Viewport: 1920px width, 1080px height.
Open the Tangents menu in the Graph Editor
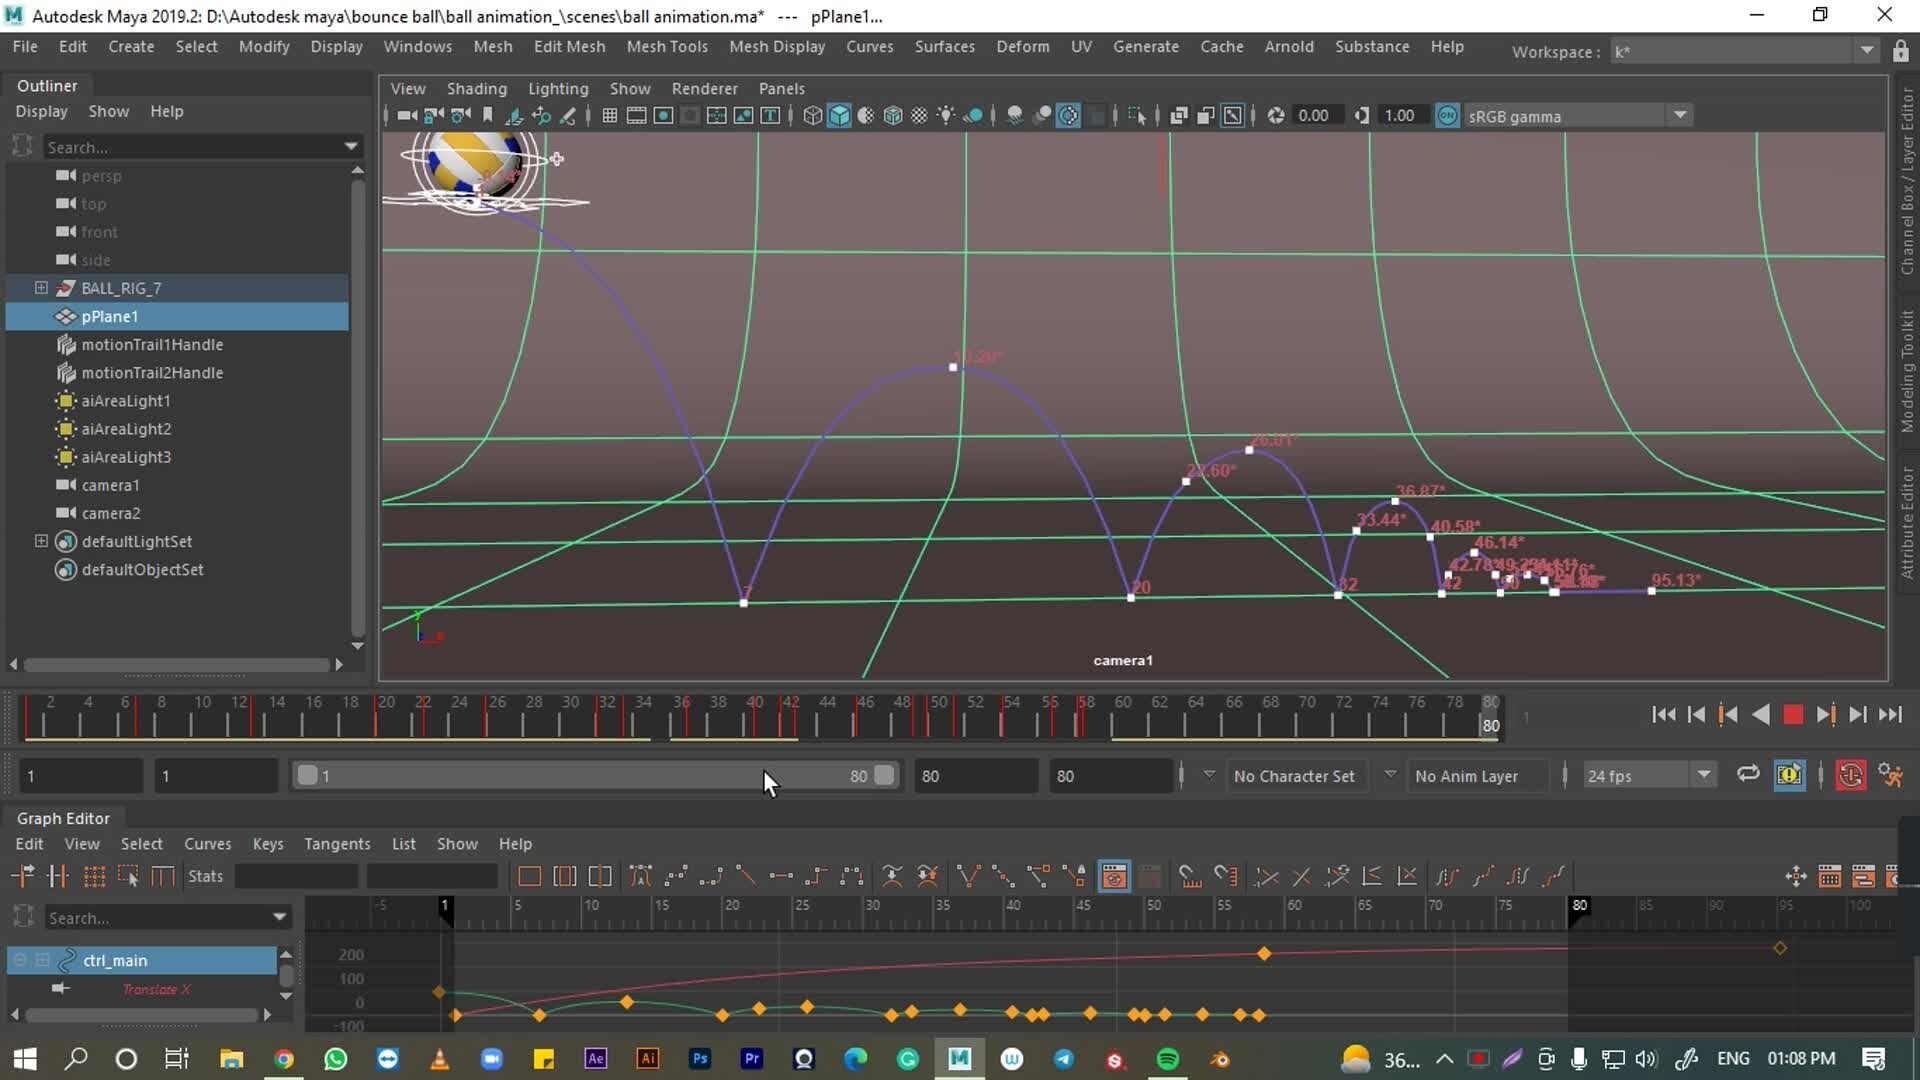click(337, 843)
